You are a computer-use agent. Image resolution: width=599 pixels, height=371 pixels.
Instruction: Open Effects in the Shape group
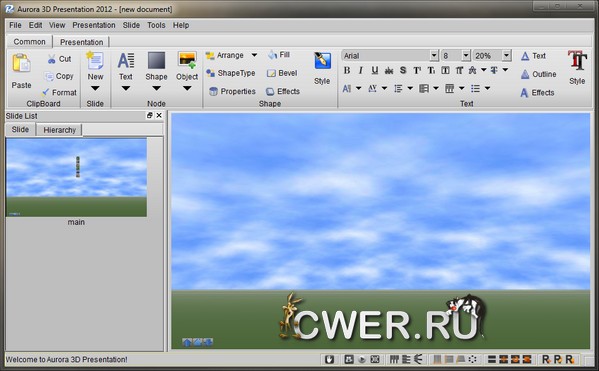point(283,91)
